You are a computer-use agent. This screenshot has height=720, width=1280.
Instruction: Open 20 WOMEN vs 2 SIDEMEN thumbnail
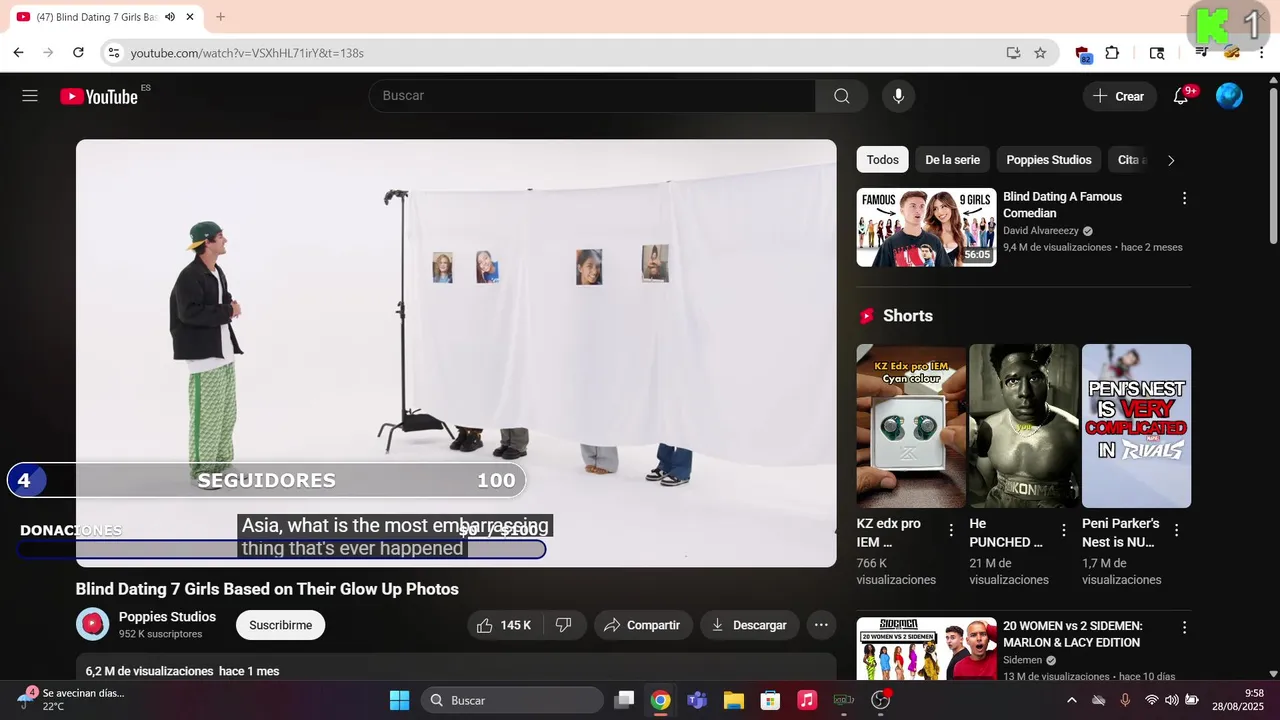point(926,649)
